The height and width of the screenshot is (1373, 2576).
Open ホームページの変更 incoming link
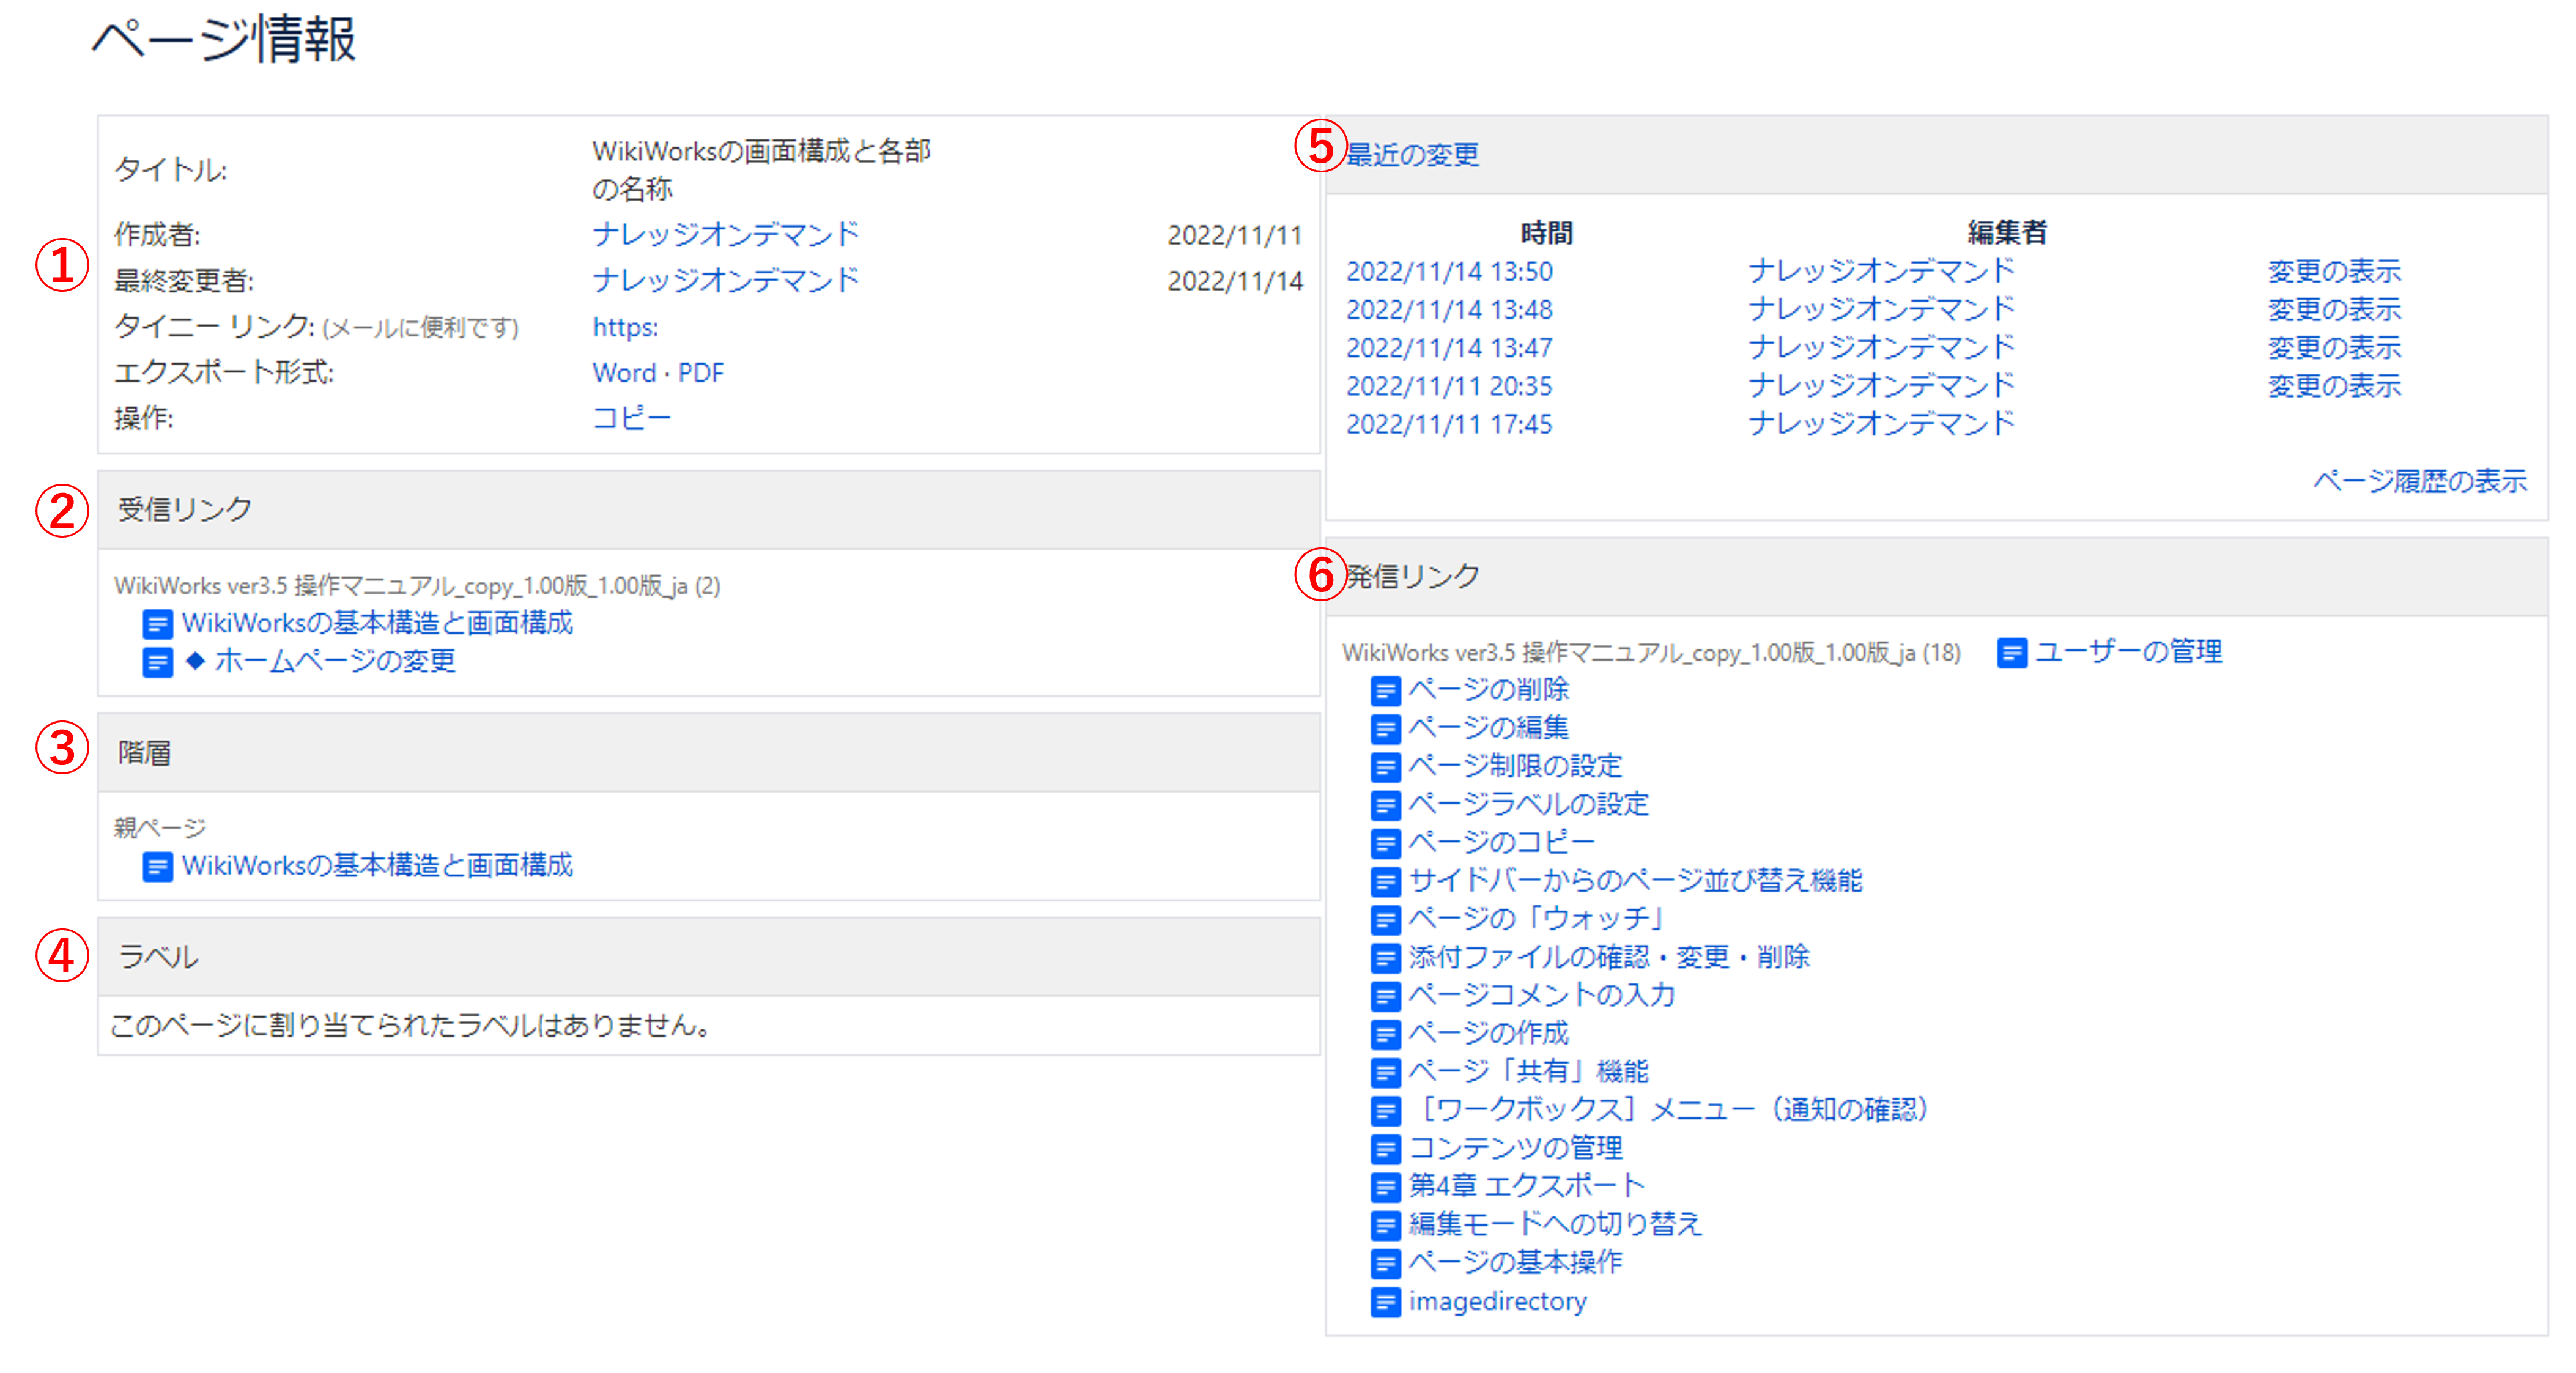pos(321,661)
